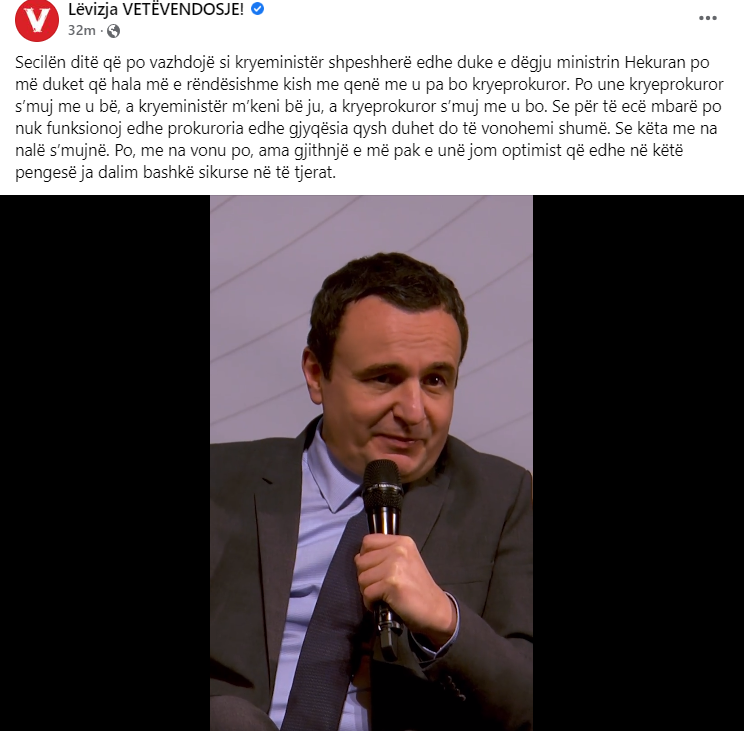Click the black bar right of the video
The image size is (744, 731).
[638, 463]
